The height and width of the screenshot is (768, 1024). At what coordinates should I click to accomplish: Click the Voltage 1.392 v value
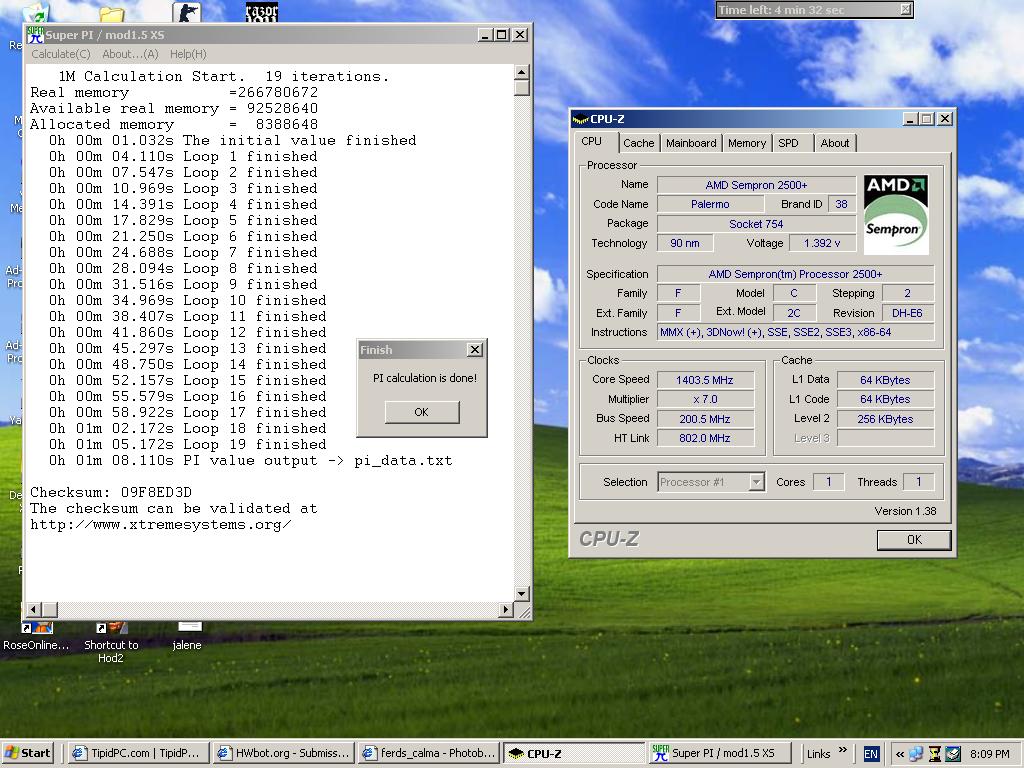(x=822, y=243)
